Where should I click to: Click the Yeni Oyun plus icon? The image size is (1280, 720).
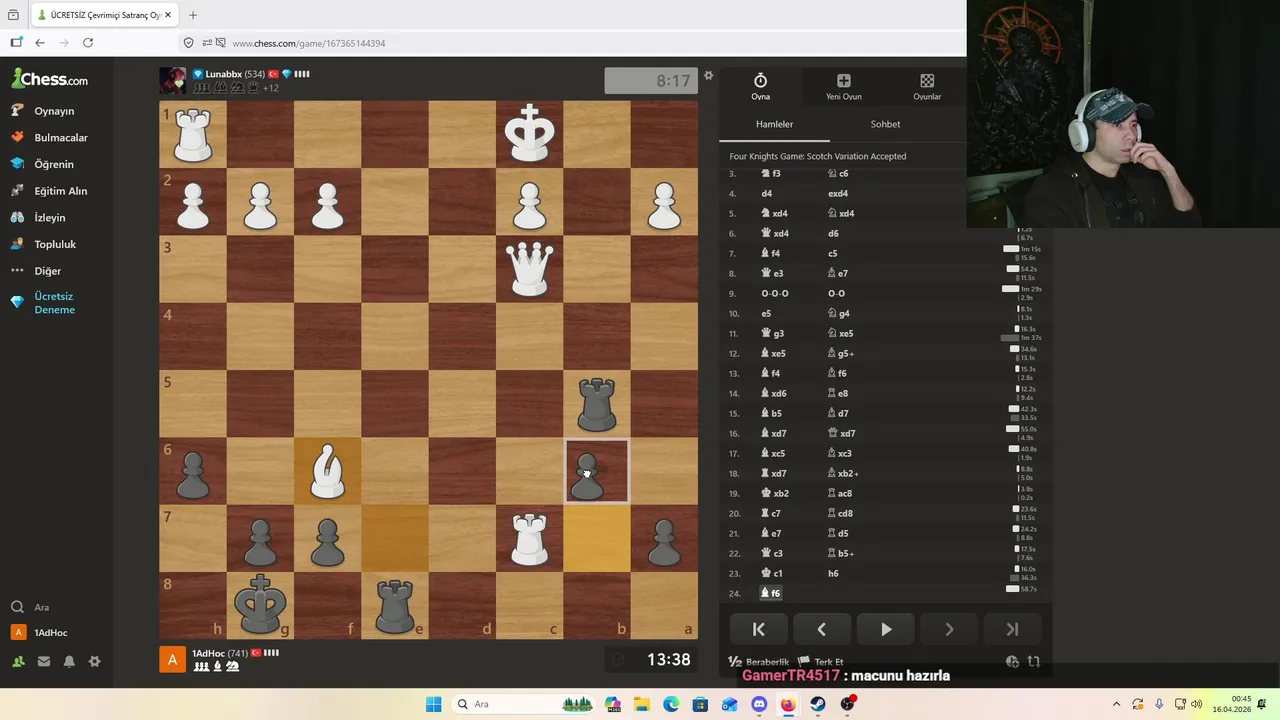[843, 87]
